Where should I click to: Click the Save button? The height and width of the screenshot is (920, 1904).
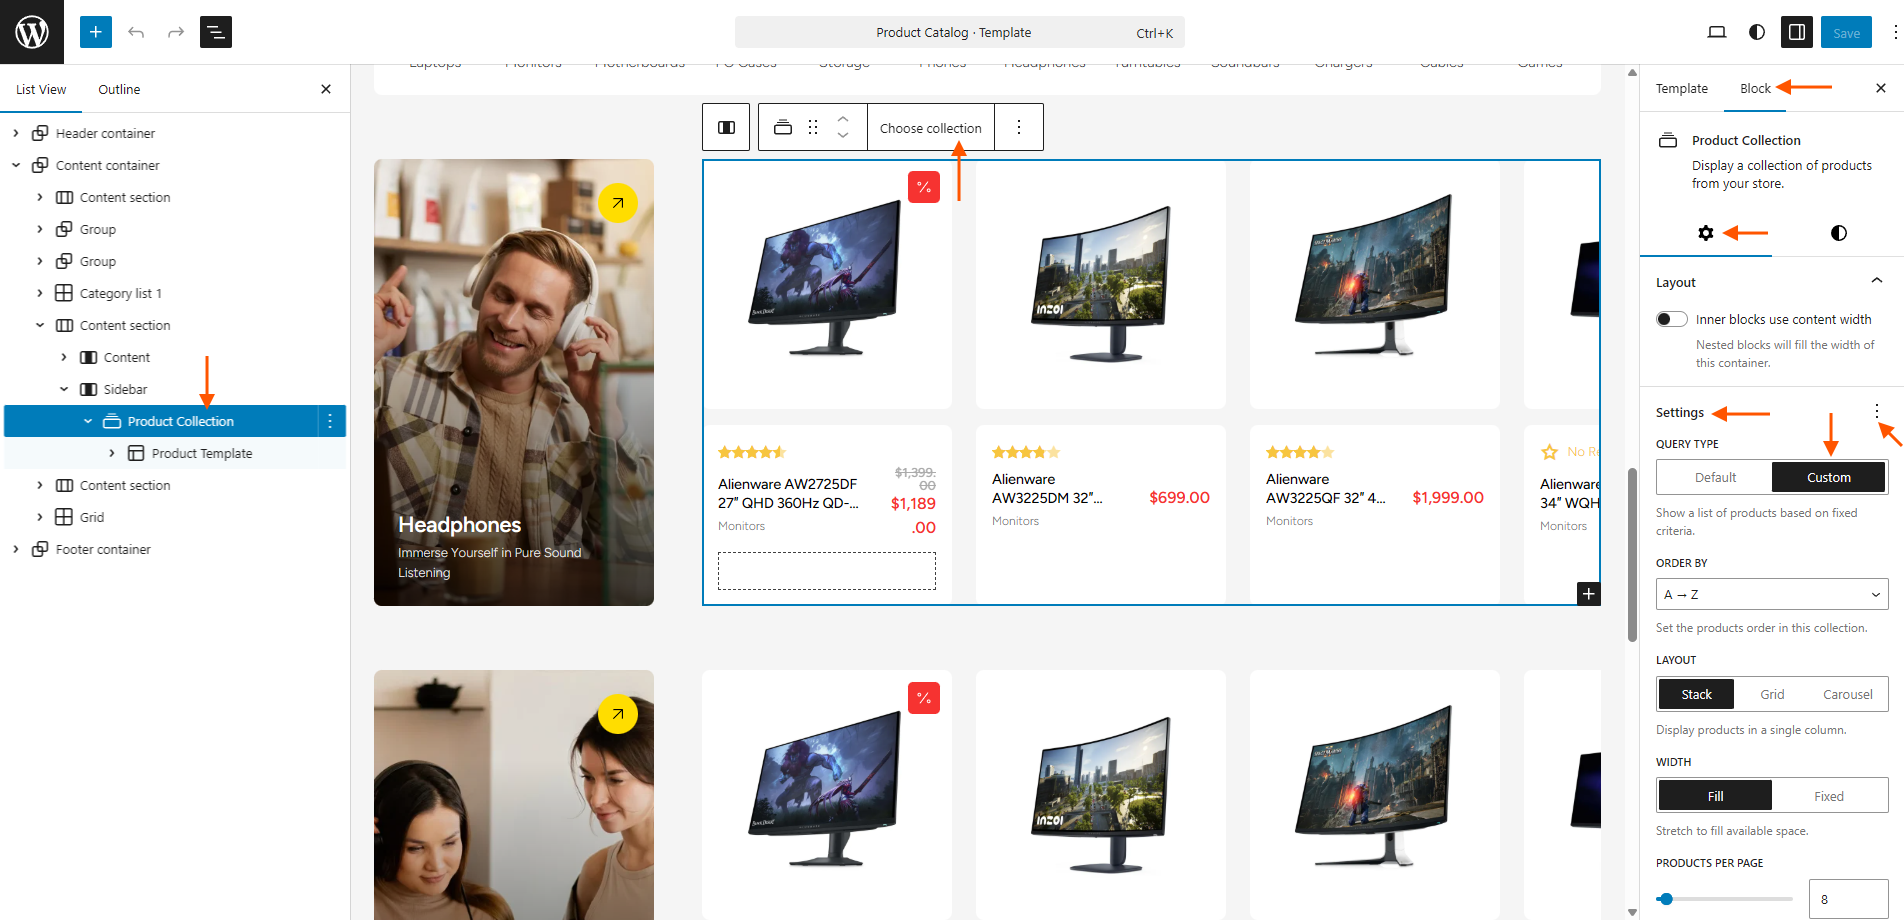tap(1846, 32)
